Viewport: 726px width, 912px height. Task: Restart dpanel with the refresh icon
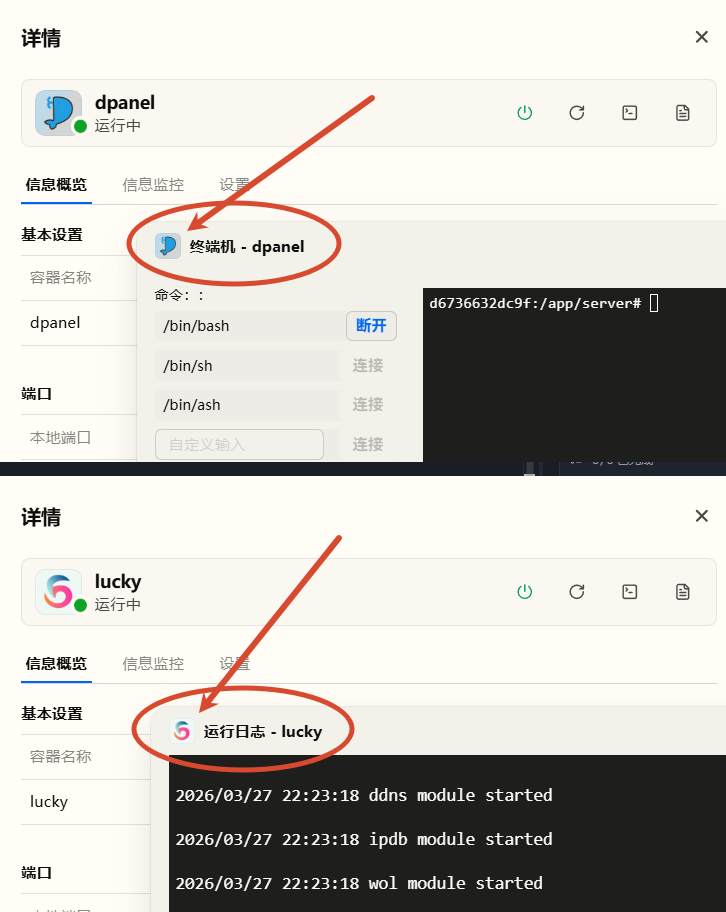576,113
